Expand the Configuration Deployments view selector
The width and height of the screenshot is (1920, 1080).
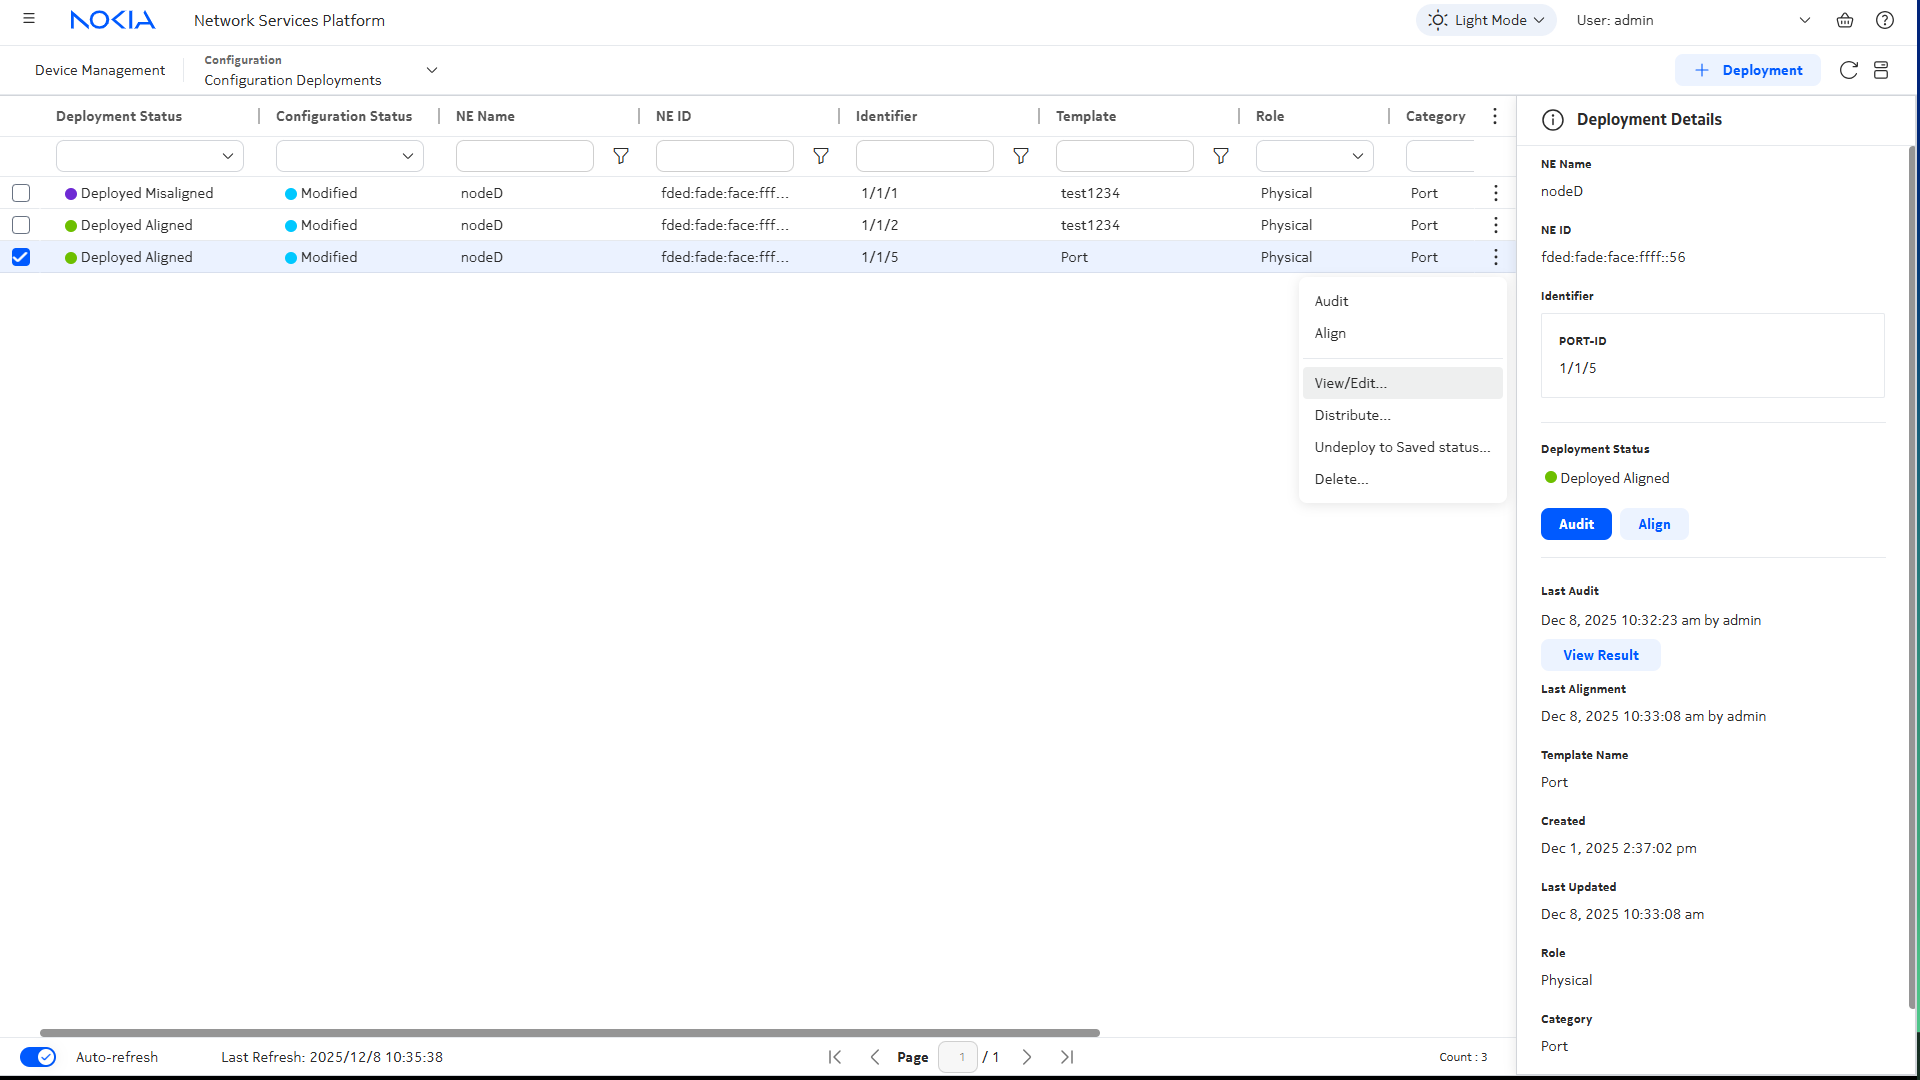[431, 70]
